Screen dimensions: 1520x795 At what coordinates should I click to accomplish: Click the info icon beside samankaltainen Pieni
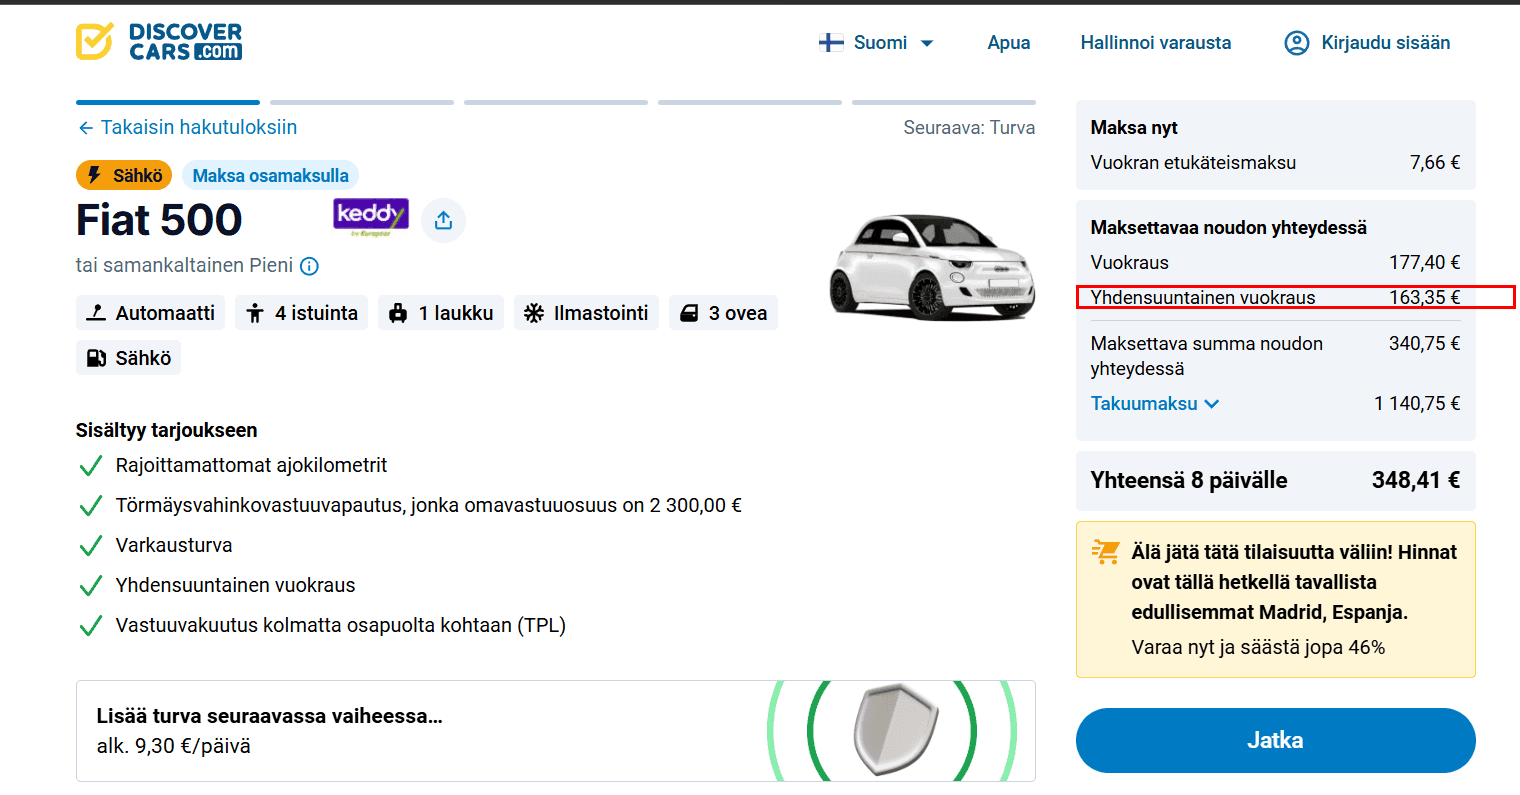click(309, 266)
